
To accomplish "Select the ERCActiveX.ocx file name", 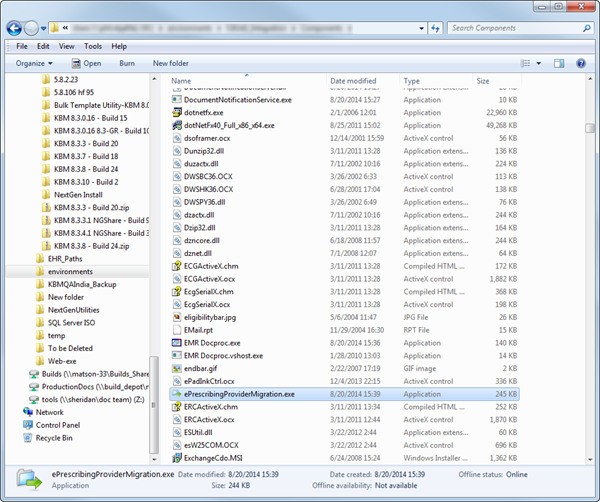I will [x=209, y=420].
